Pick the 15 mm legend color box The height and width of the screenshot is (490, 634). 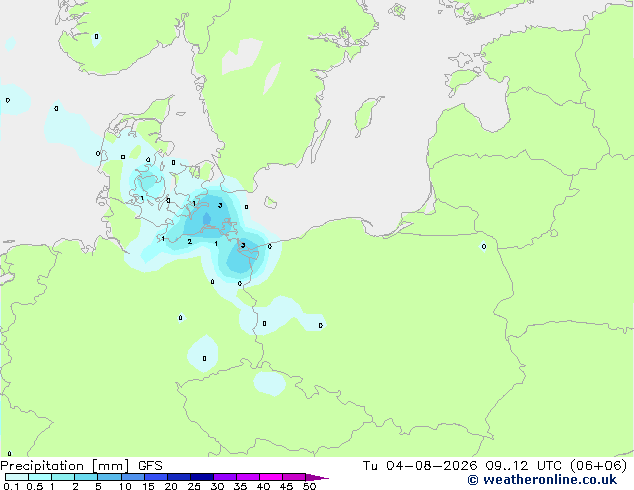[155, 477]
